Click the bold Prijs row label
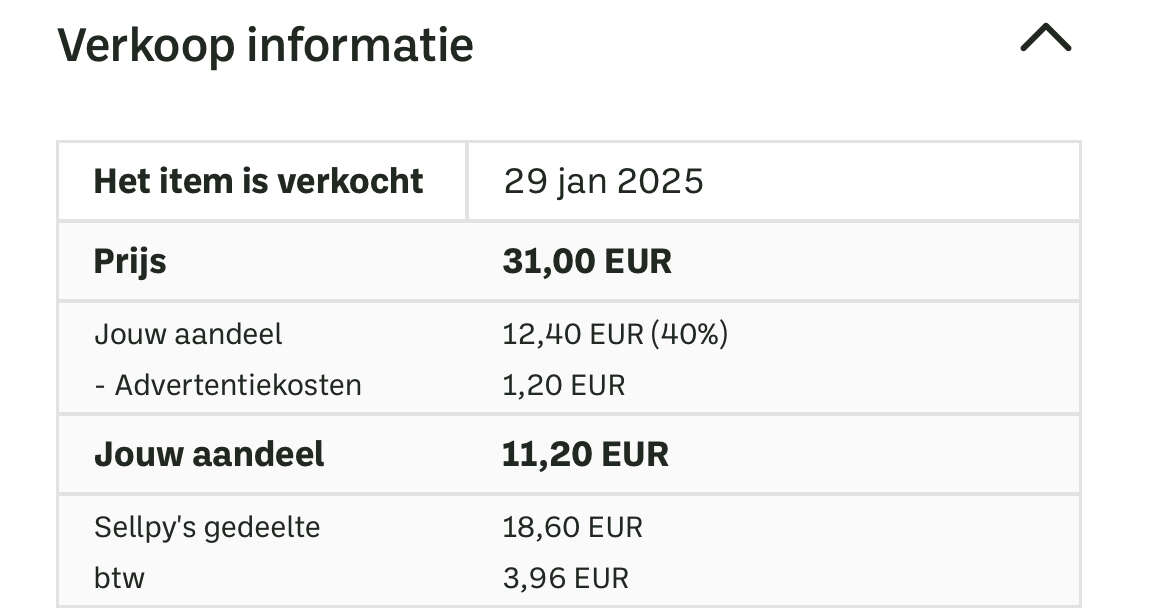This screenshot has width=1170, height=616. 130,262
